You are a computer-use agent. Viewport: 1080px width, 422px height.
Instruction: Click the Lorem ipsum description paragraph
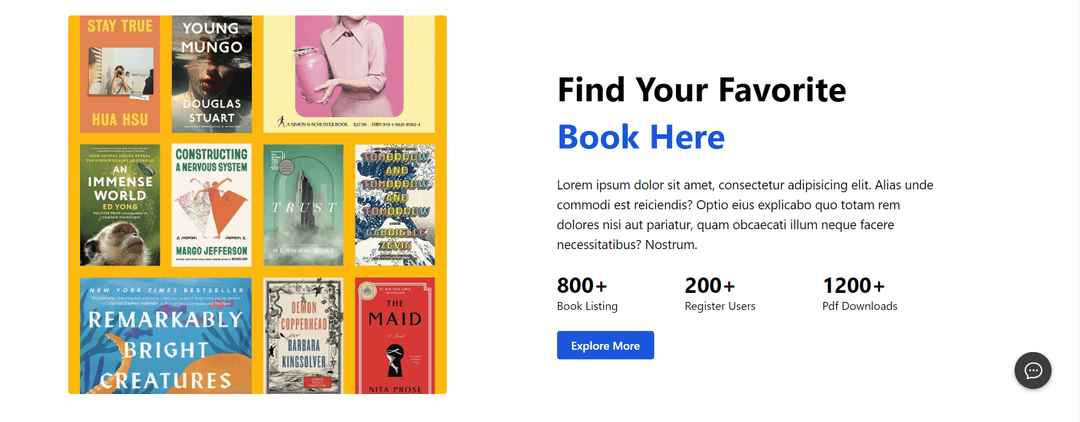pos(745,215)
